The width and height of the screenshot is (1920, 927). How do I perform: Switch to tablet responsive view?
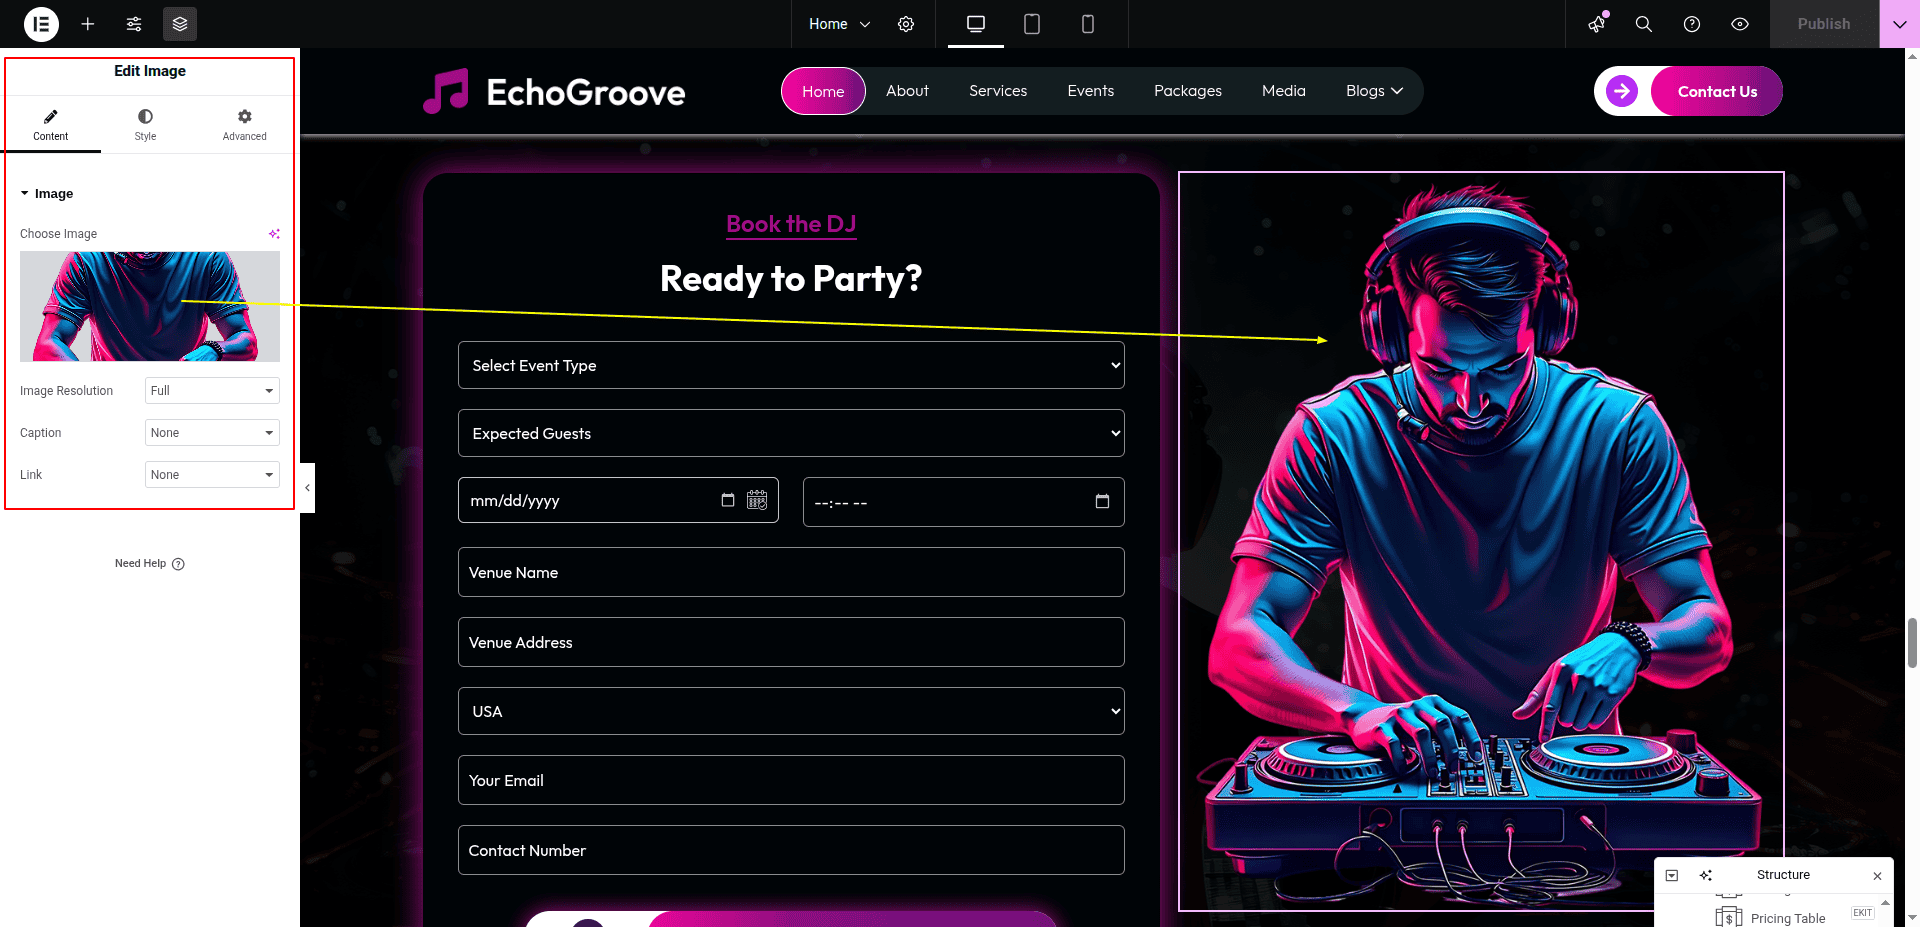(1032, 24)
